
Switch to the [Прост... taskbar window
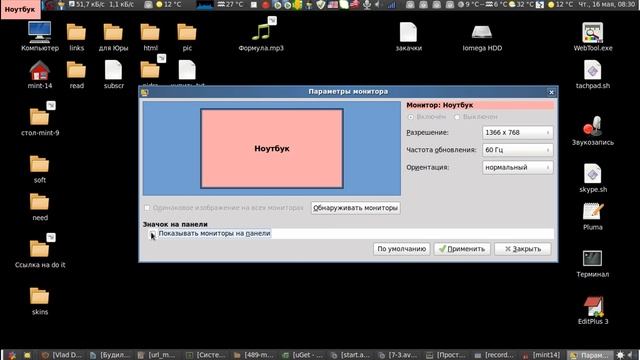446,355
